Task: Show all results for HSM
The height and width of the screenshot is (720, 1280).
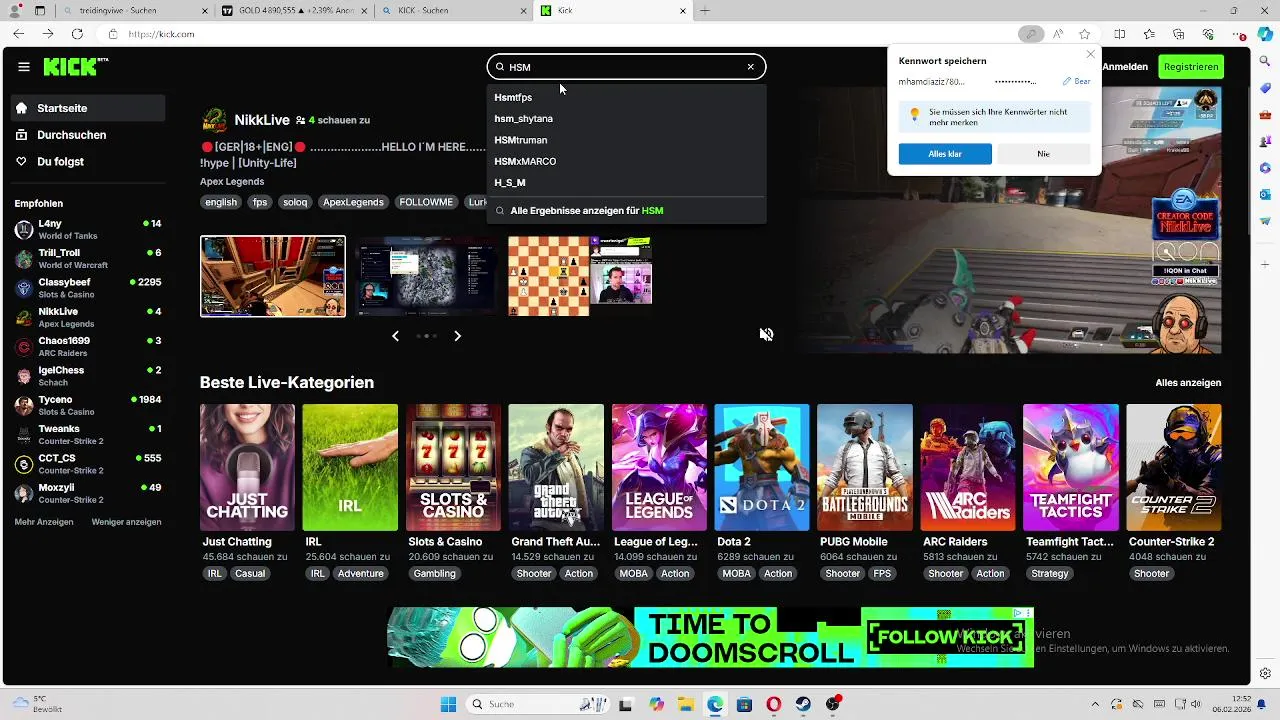Action: coord(626,211)
